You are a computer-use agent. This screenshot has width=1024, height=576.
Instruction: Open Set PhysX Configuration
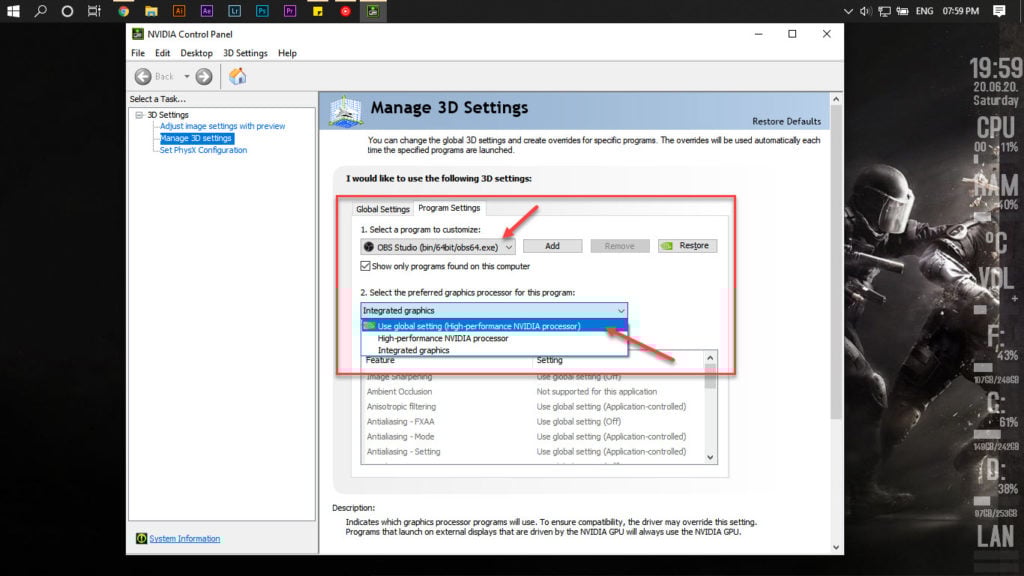(203, 150)
